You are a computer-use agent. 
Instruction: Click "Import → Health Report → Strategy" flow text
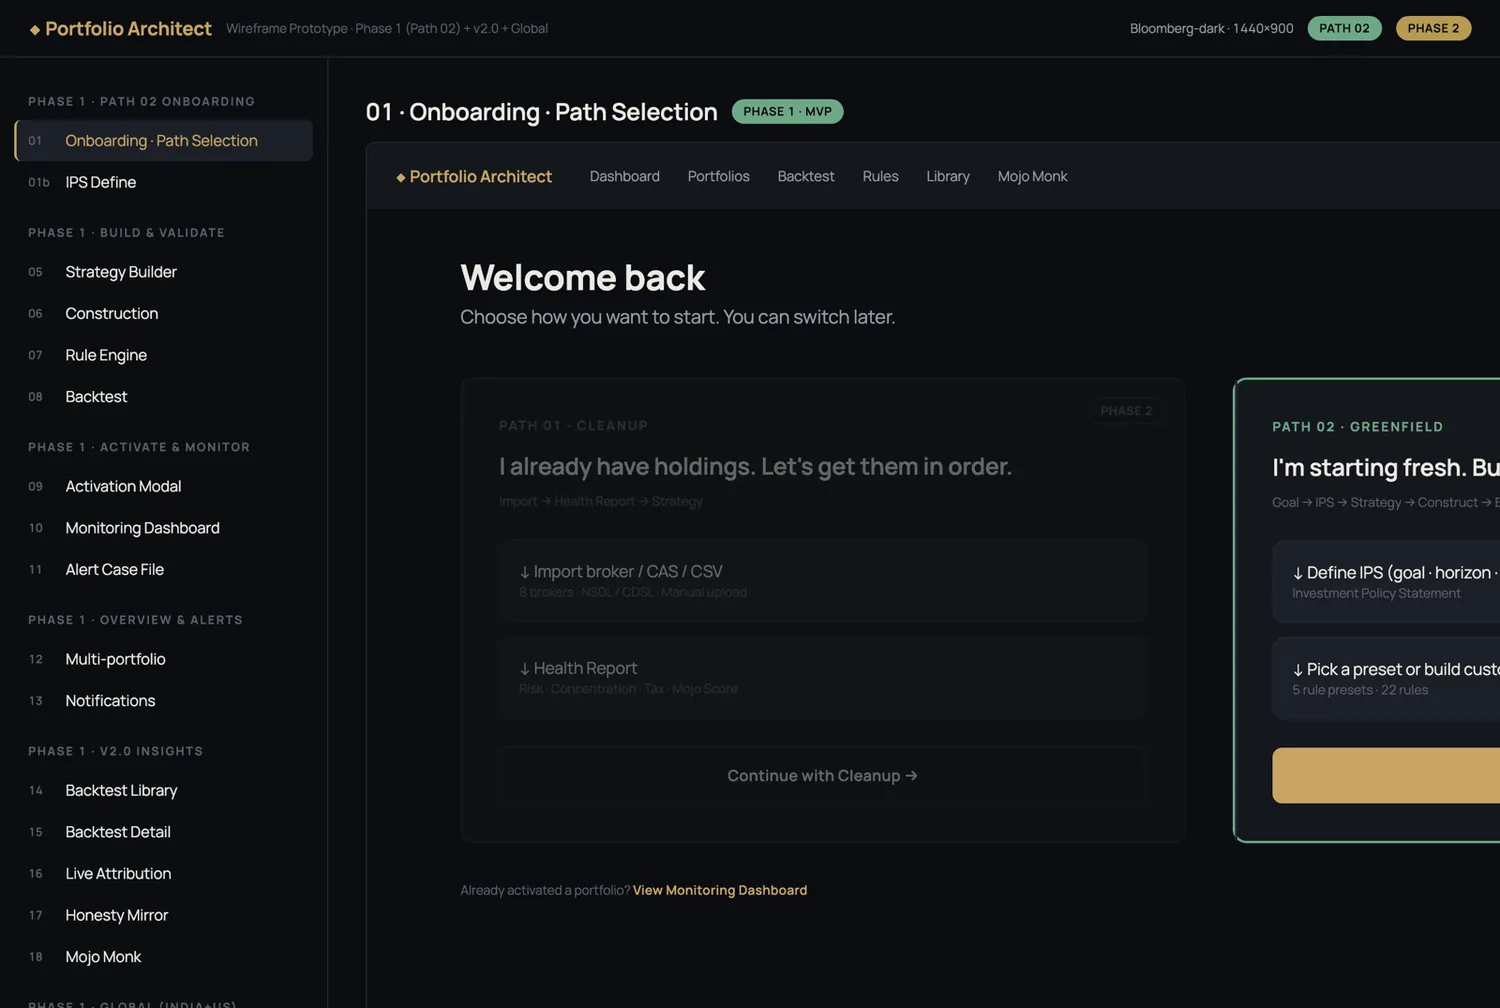point(601,502)
